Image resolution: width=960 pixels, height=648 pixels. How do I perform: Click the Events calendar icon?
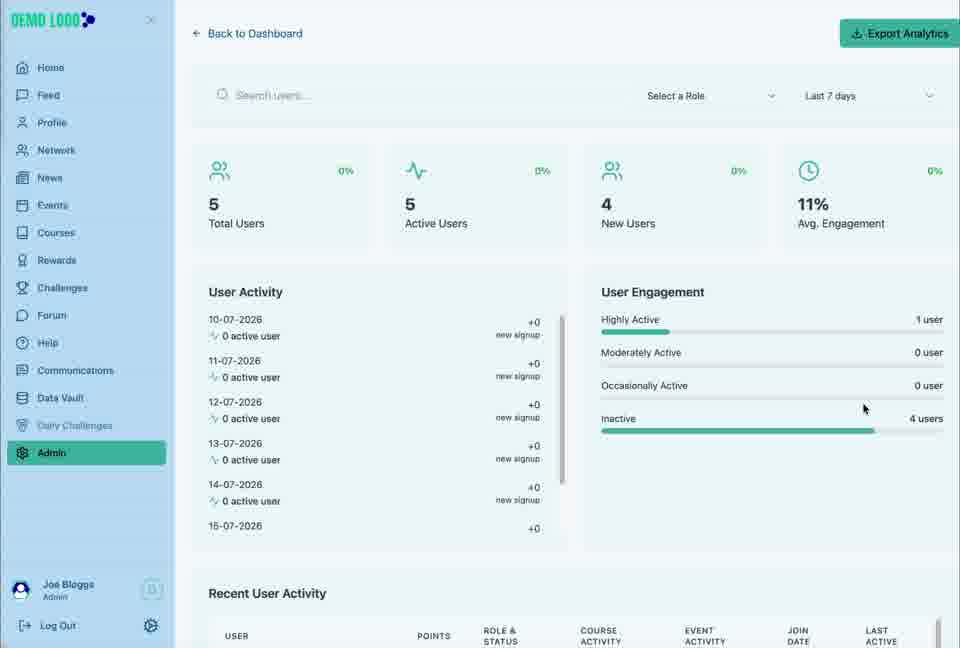(22, 206)
